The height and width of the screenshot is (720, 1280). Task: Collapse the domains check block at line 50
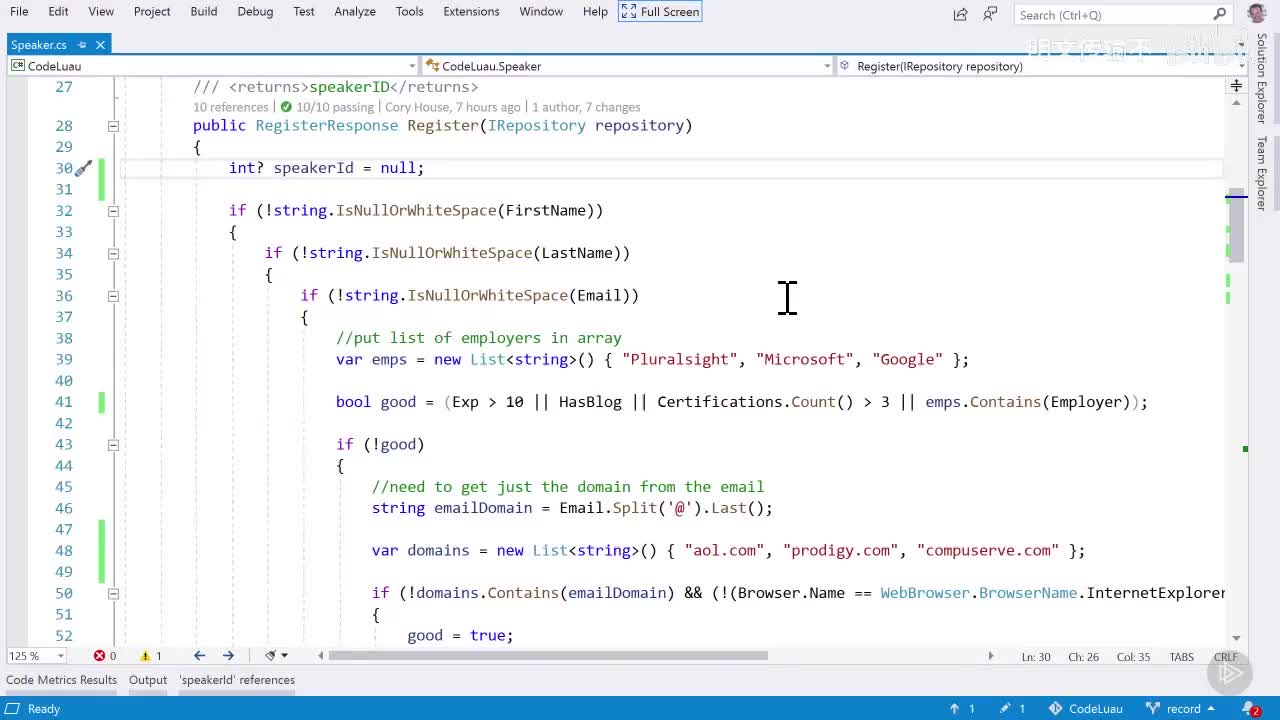(x=113, y=593)
